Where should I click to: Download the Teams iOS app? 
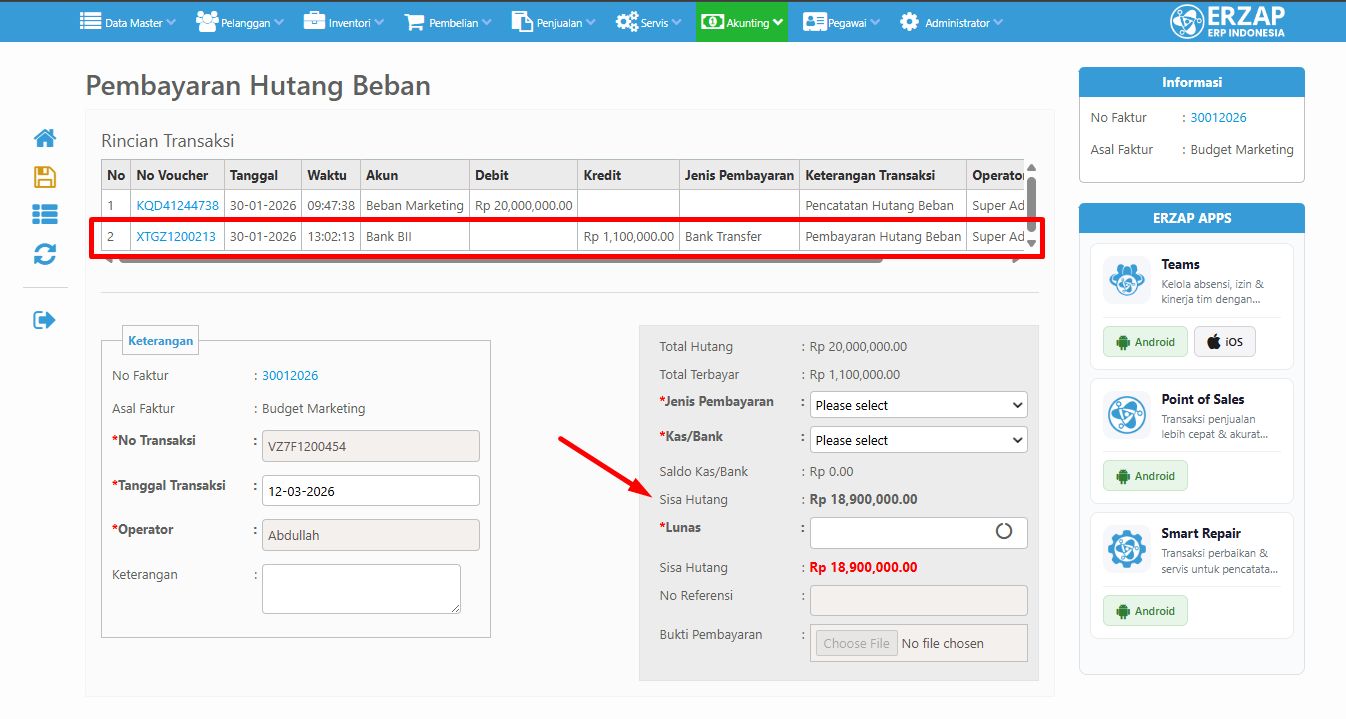pos(1224,342)
